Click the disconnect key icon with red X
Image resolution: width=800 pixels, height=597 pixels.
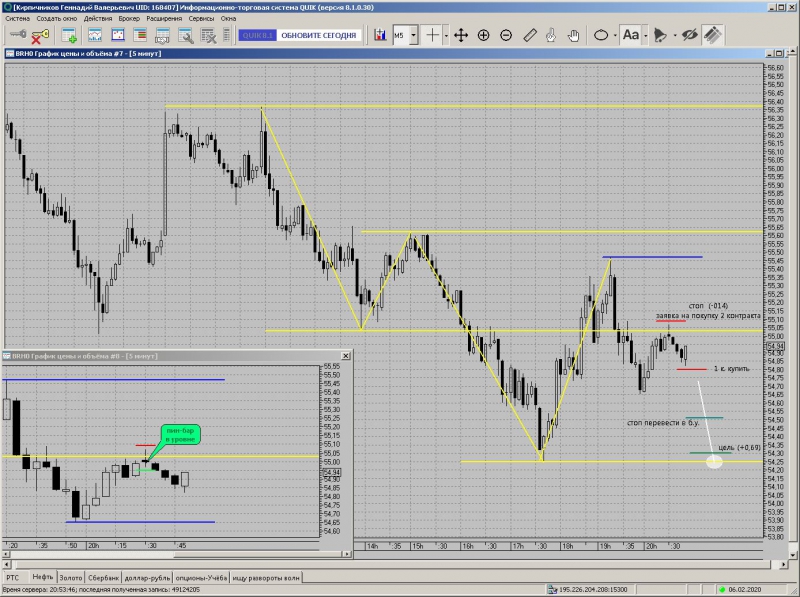(40, 35)
